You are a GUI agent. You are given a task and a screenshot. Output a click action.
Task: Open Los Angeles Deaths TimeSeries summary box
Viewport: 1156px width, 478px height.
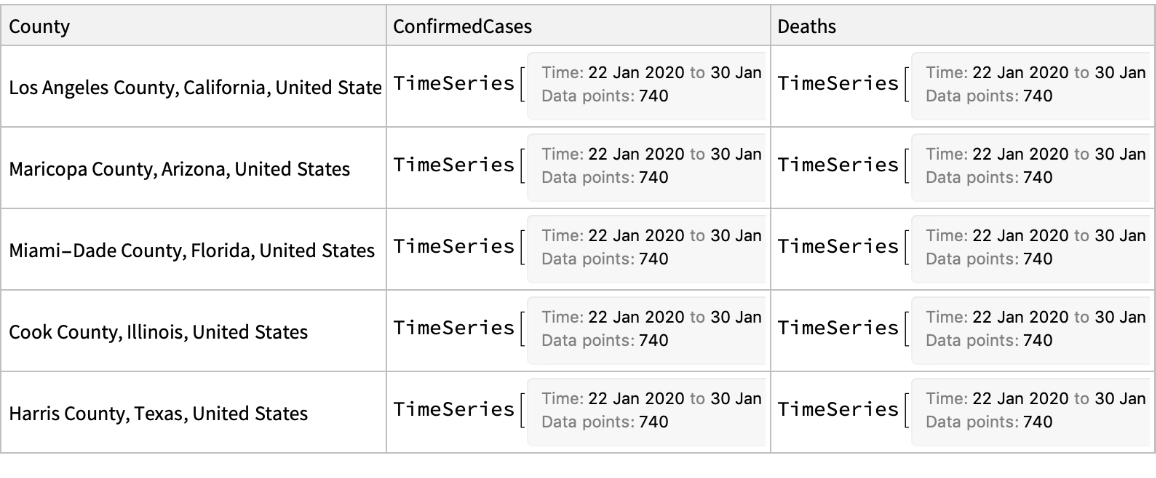[1032, 85]
